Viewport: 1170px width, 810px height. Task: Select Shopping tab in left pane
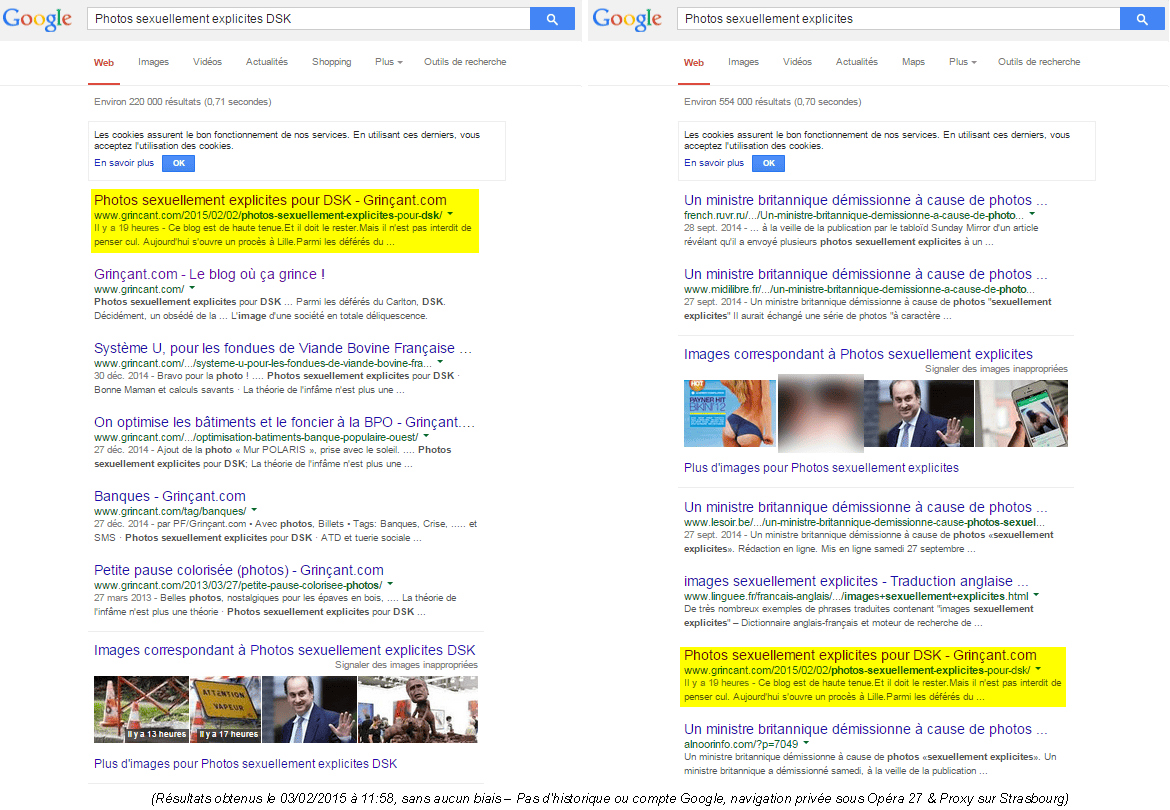coord(331,62)
